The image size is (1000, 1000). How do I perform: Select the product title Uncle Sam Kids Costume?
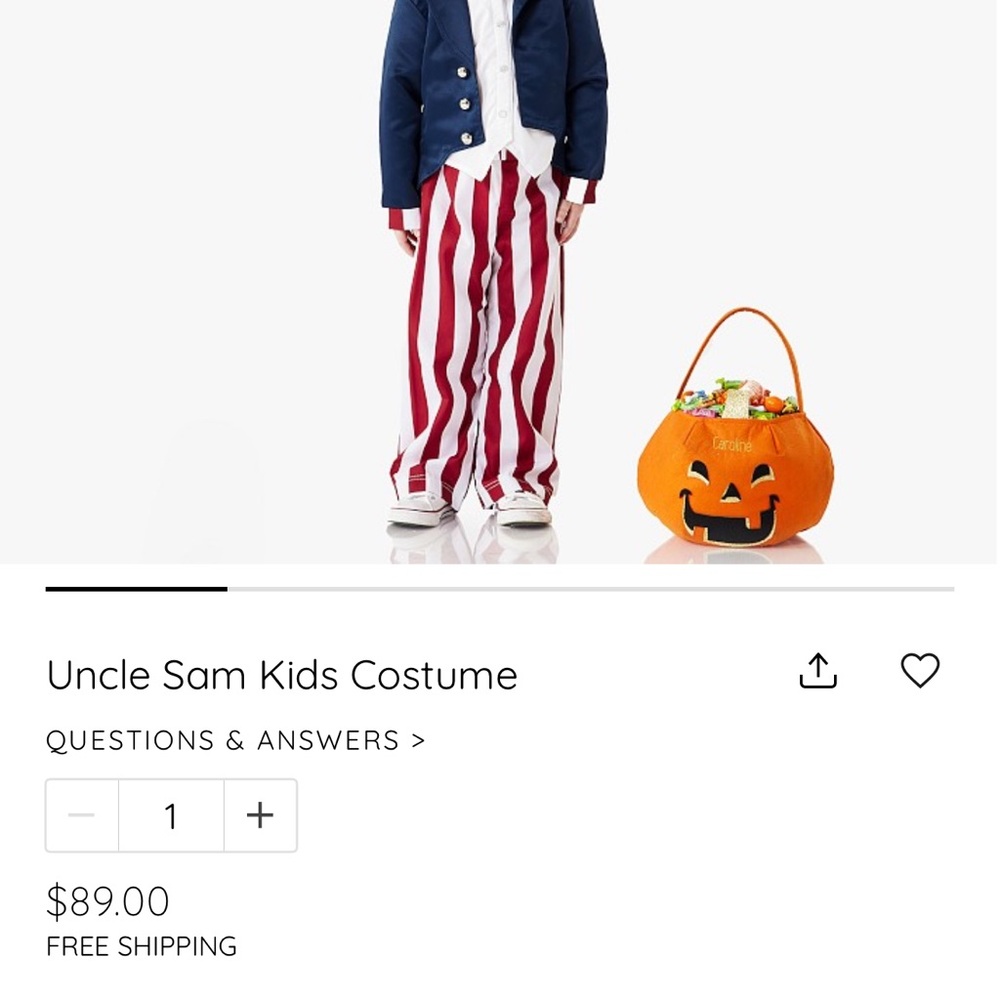click(281, 675)
